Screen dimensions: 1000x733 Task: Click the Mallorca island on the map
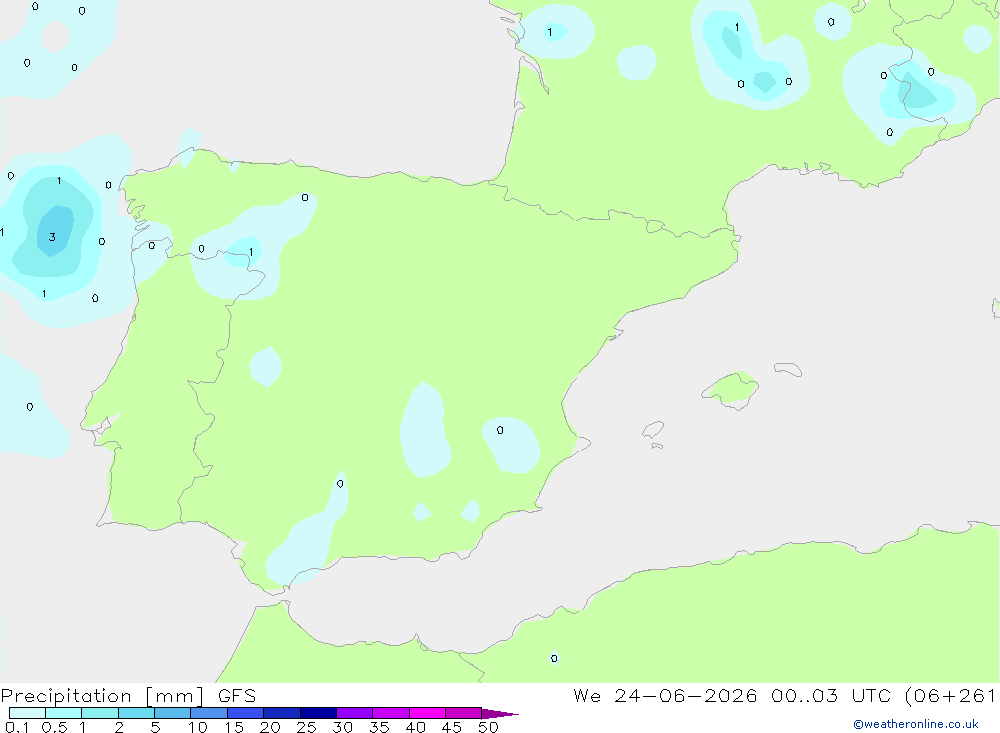[x=730, y=389]
